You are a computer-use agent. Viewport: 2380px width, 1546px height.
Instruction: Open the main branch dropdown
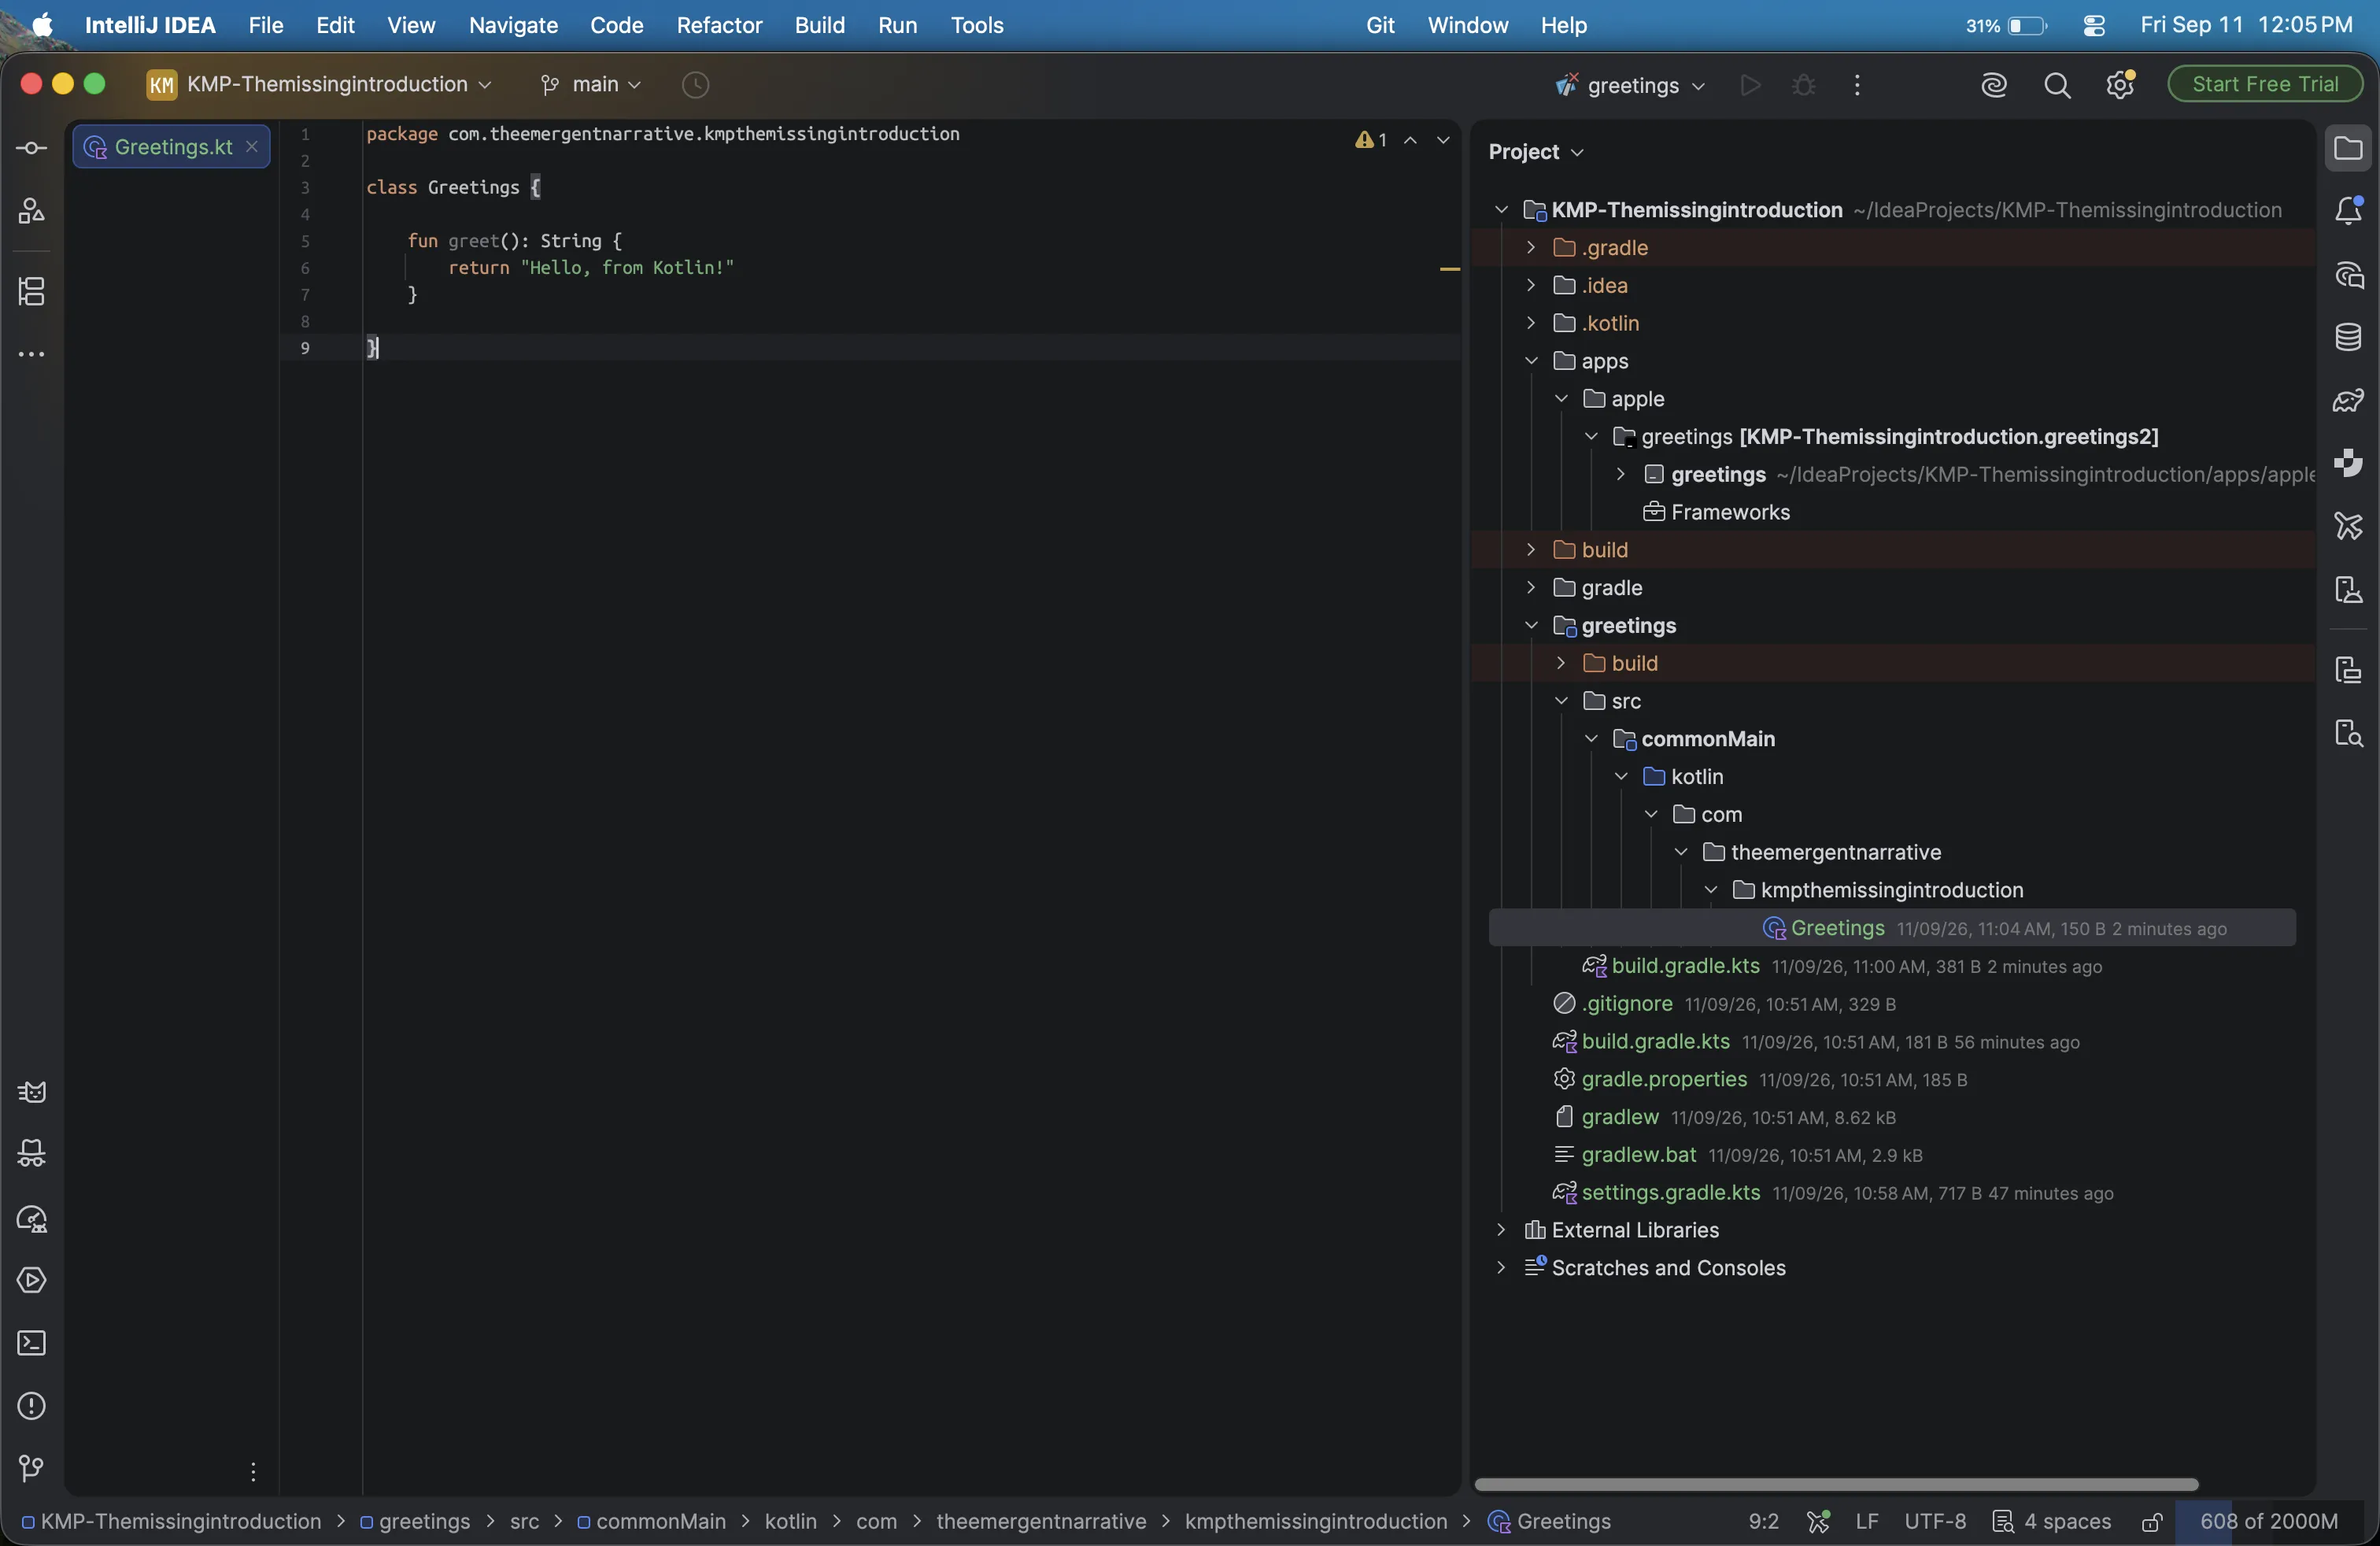tap(591, 85)
